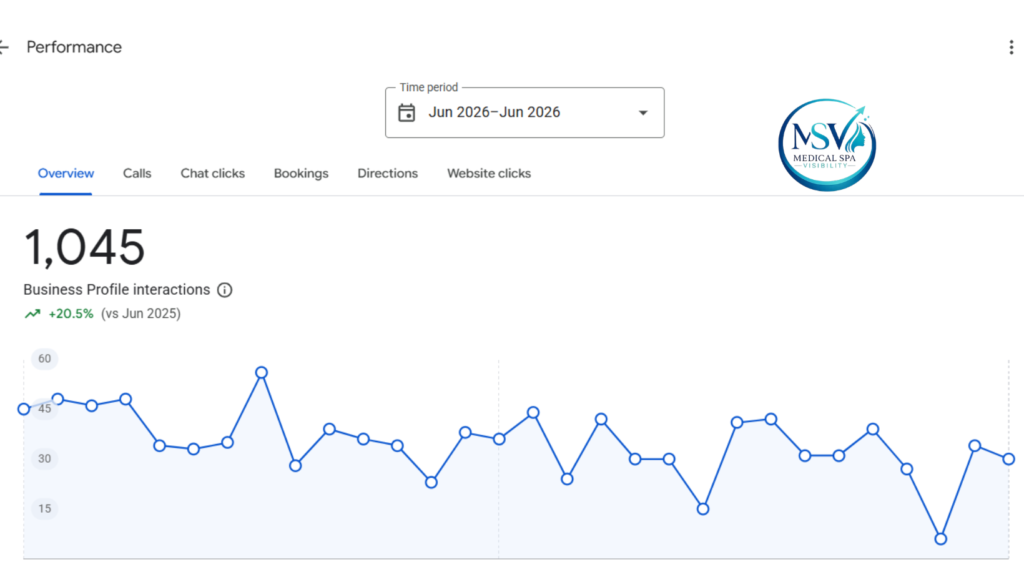This screenshot has width=1024, height=577.
Task: Expand the Time period dropdown arrow
Action: click(643, 113)
